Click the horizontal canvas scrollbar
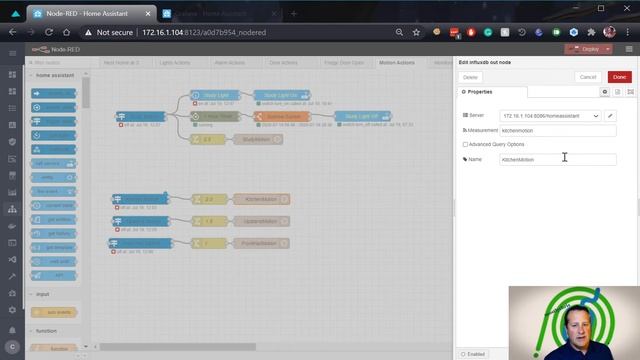The width and height of the screenshot is (640, 360). tap(178, 347)
